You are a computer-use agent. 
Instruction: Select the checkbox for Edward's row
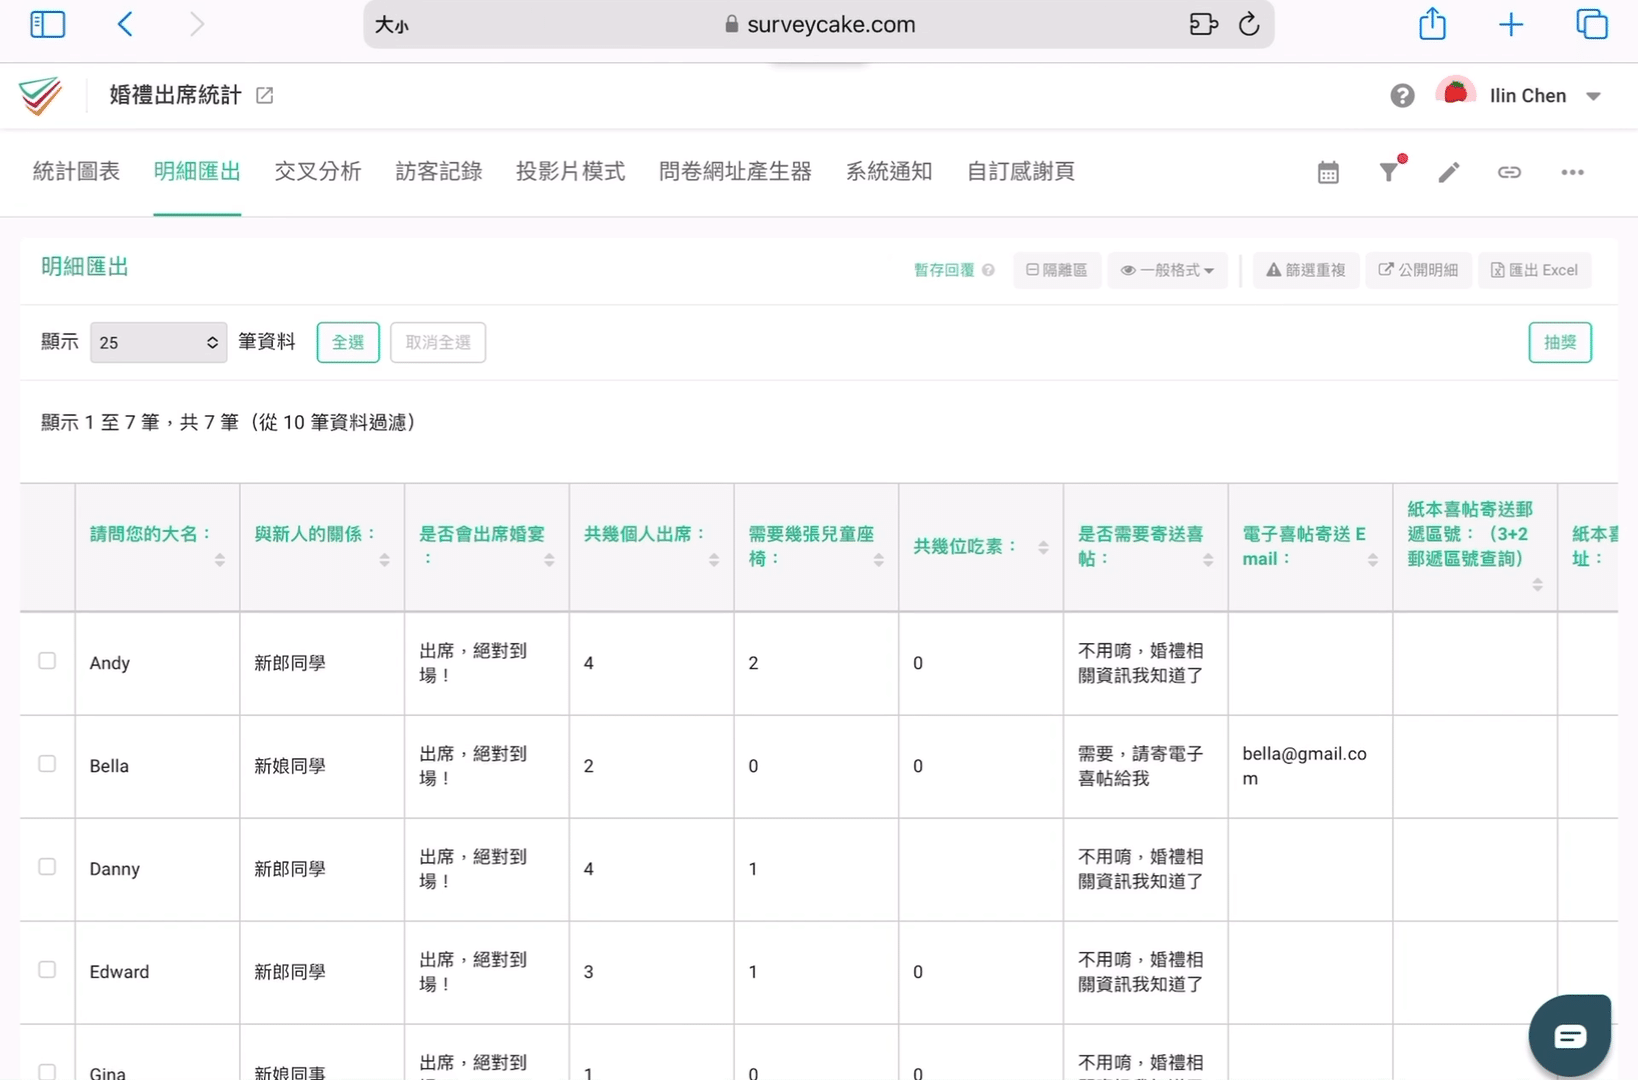point(47,969)
